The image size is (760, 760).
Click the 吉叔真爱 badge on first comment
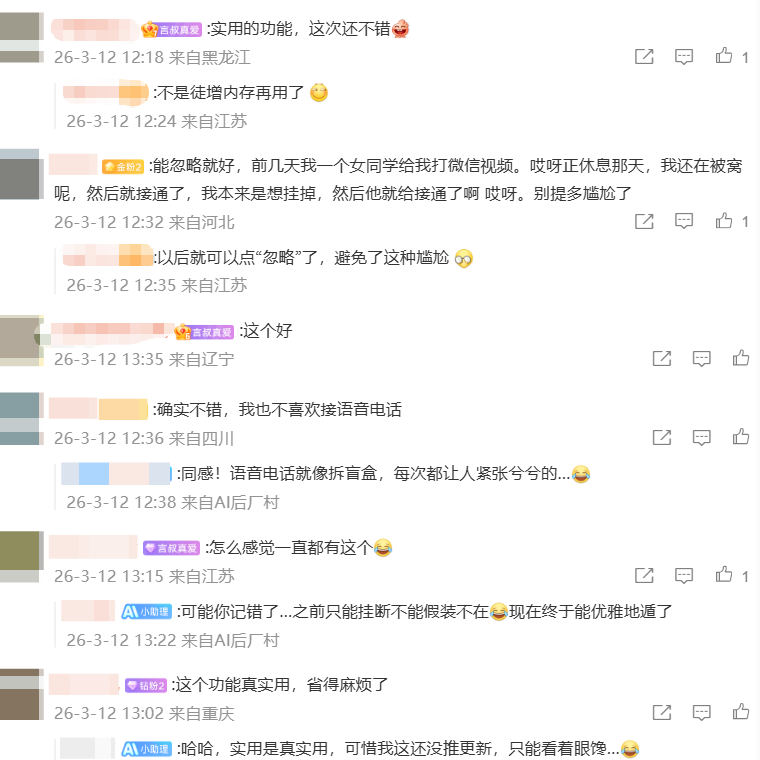pyautogui.click(x=171, y=30)
